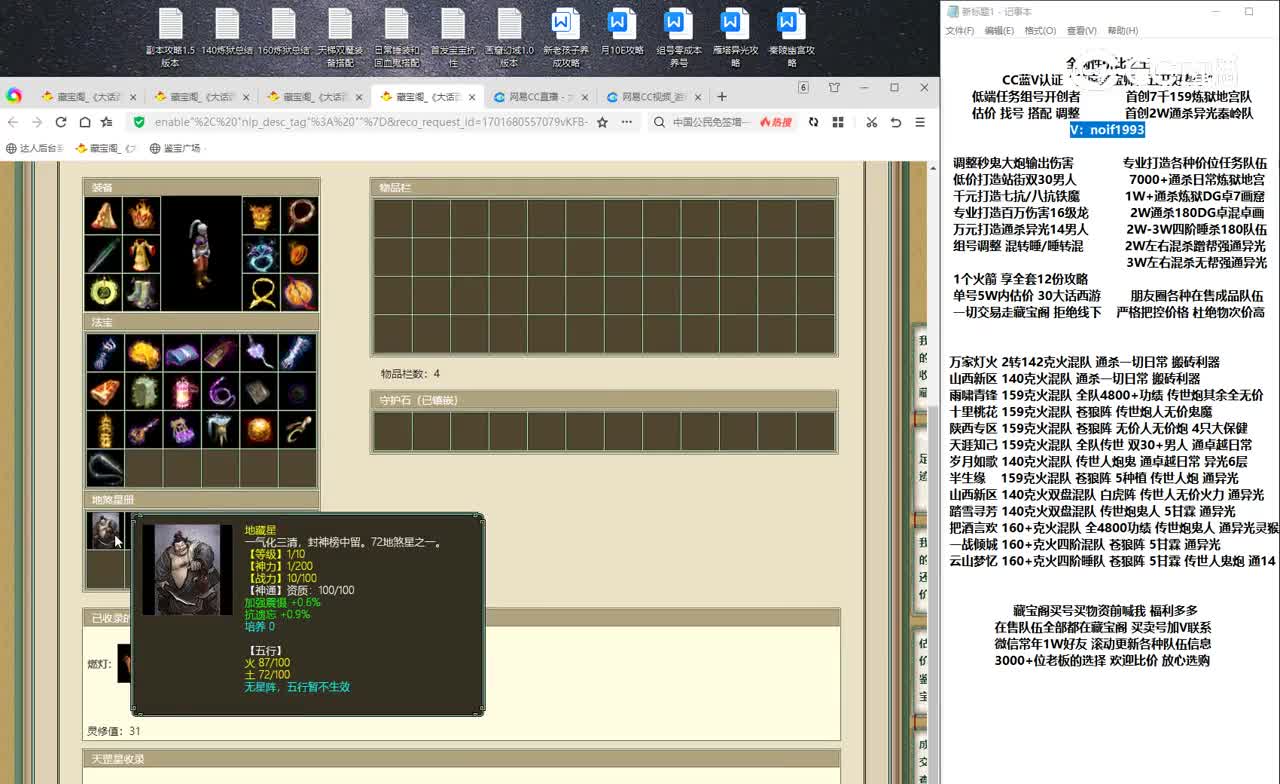
Task: Select the yellow ribbon belt equipment icon
Action: 260,293
